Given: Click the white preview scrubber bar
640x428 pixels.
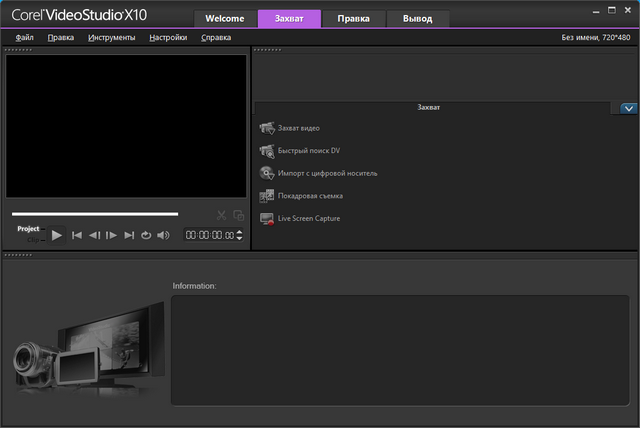Looking at the screenshot, I should (95, 214).
